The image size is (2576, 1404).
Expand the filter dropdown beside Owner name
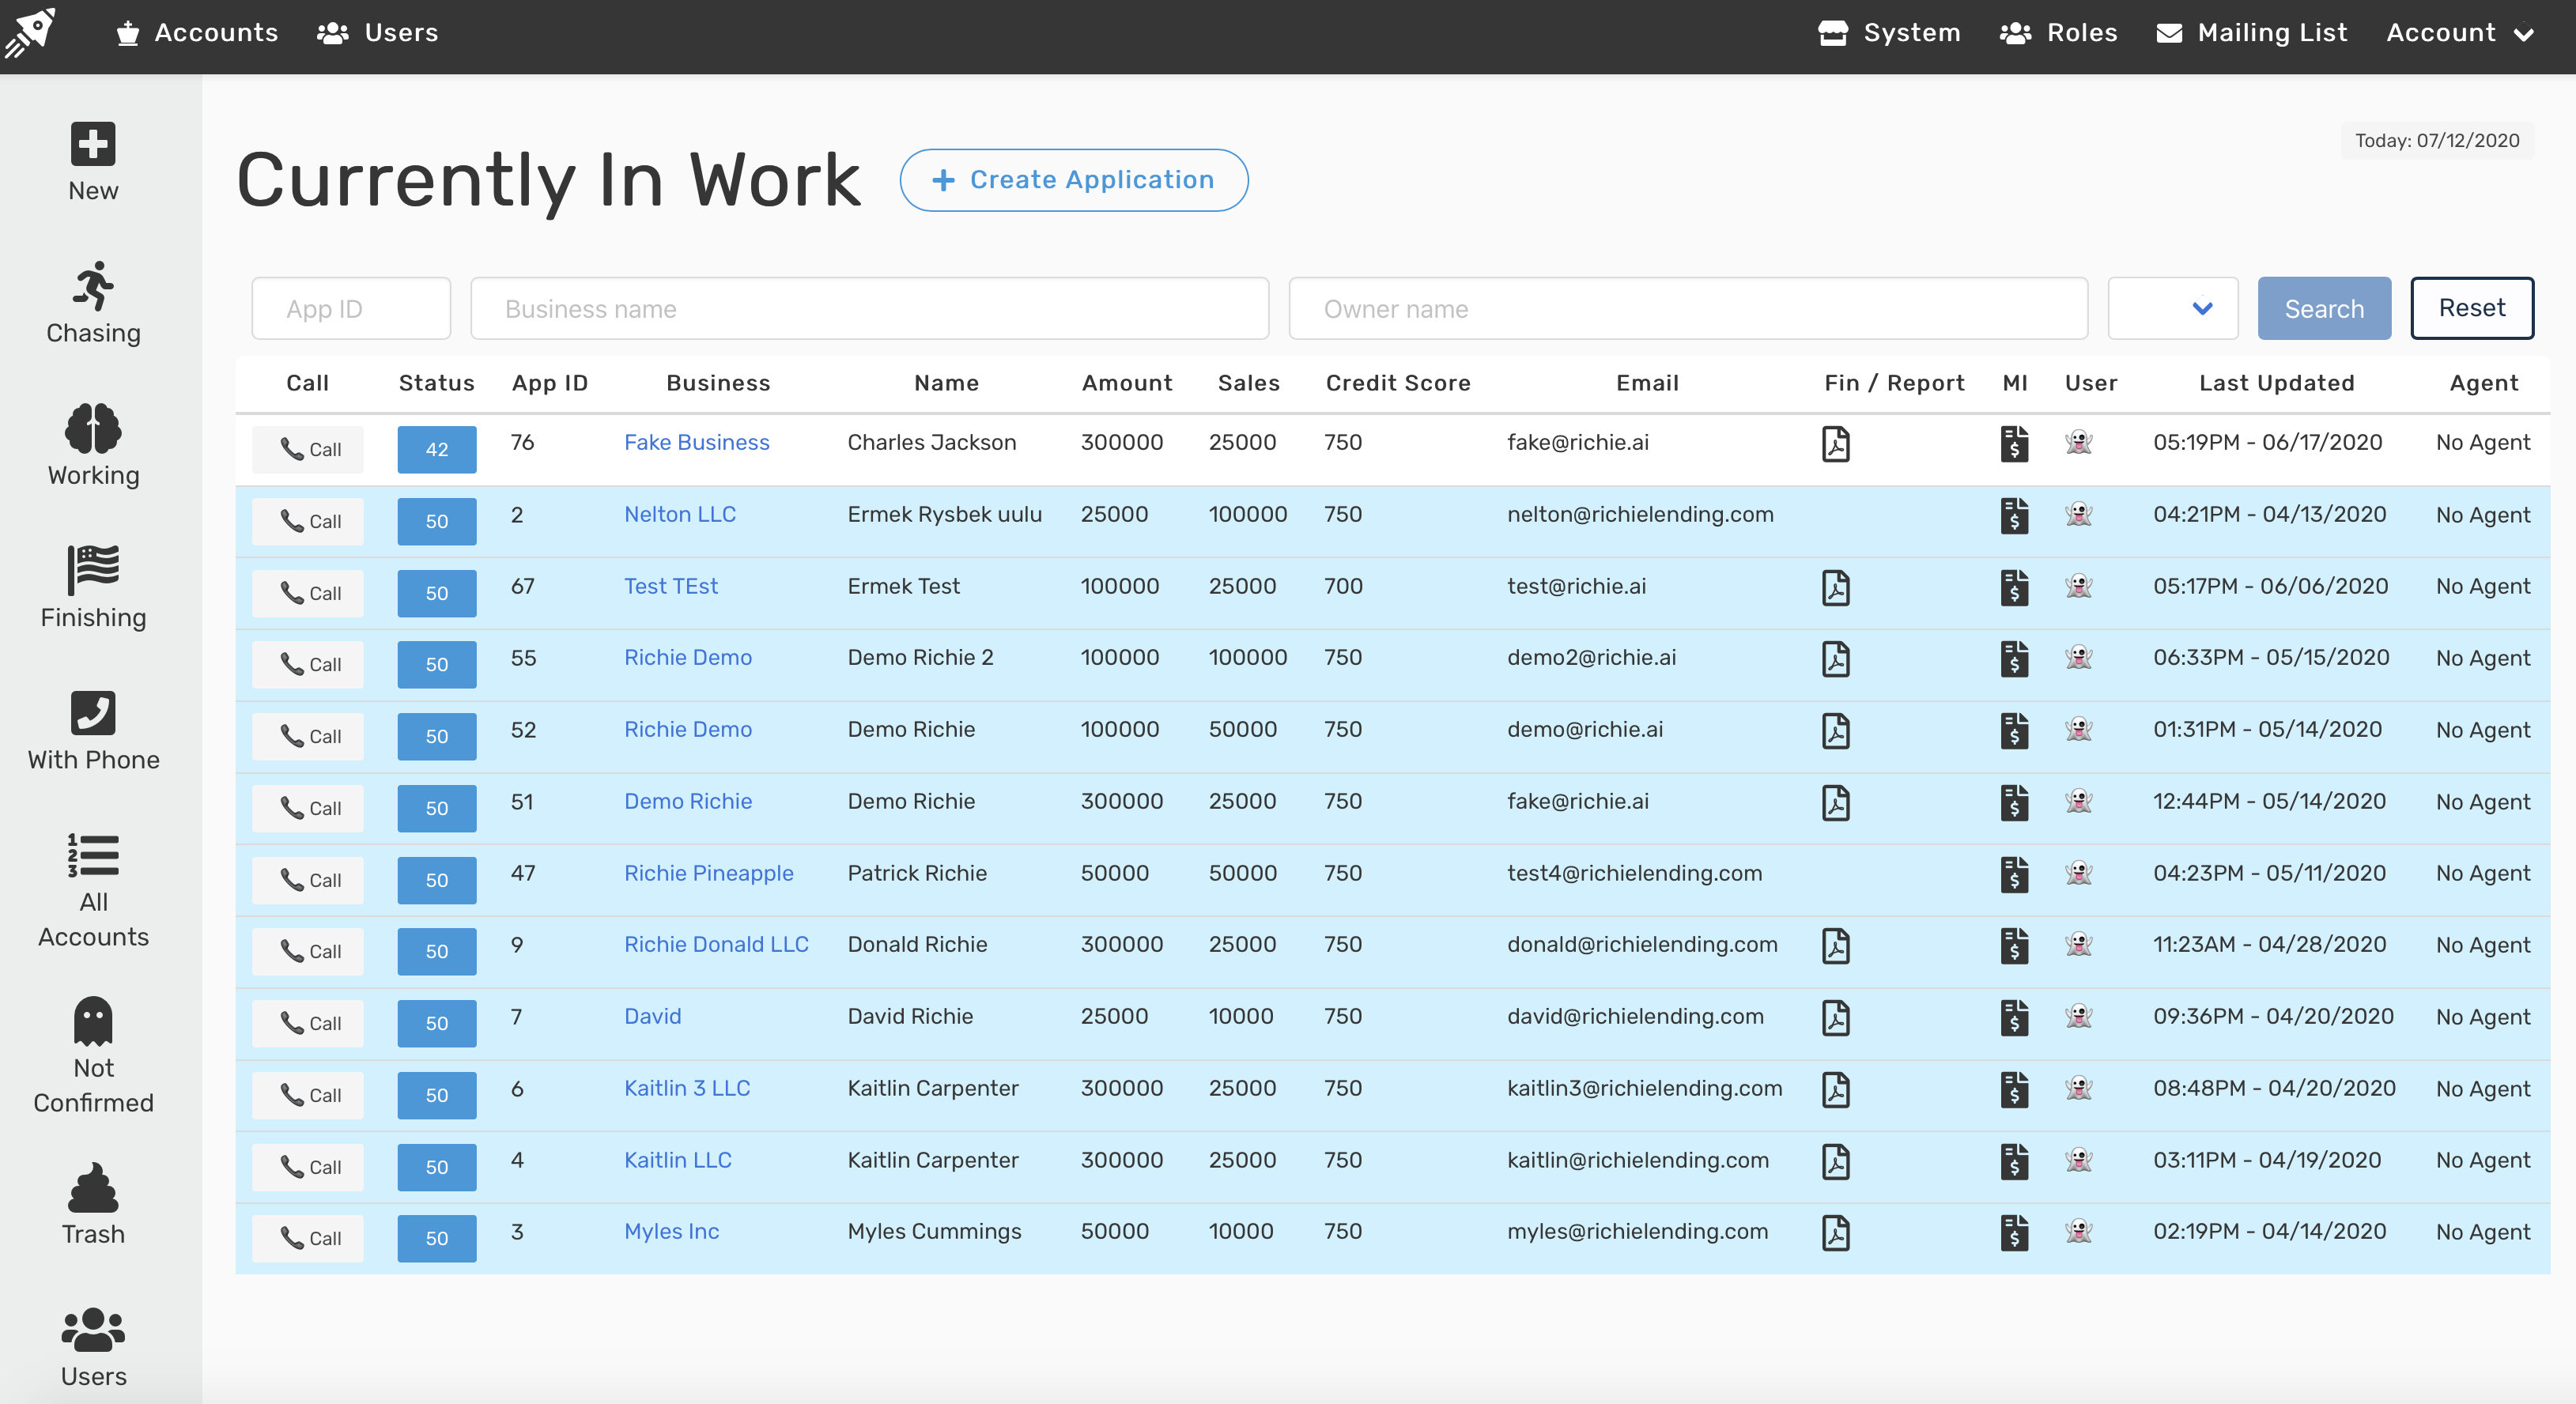point(2172,309)
